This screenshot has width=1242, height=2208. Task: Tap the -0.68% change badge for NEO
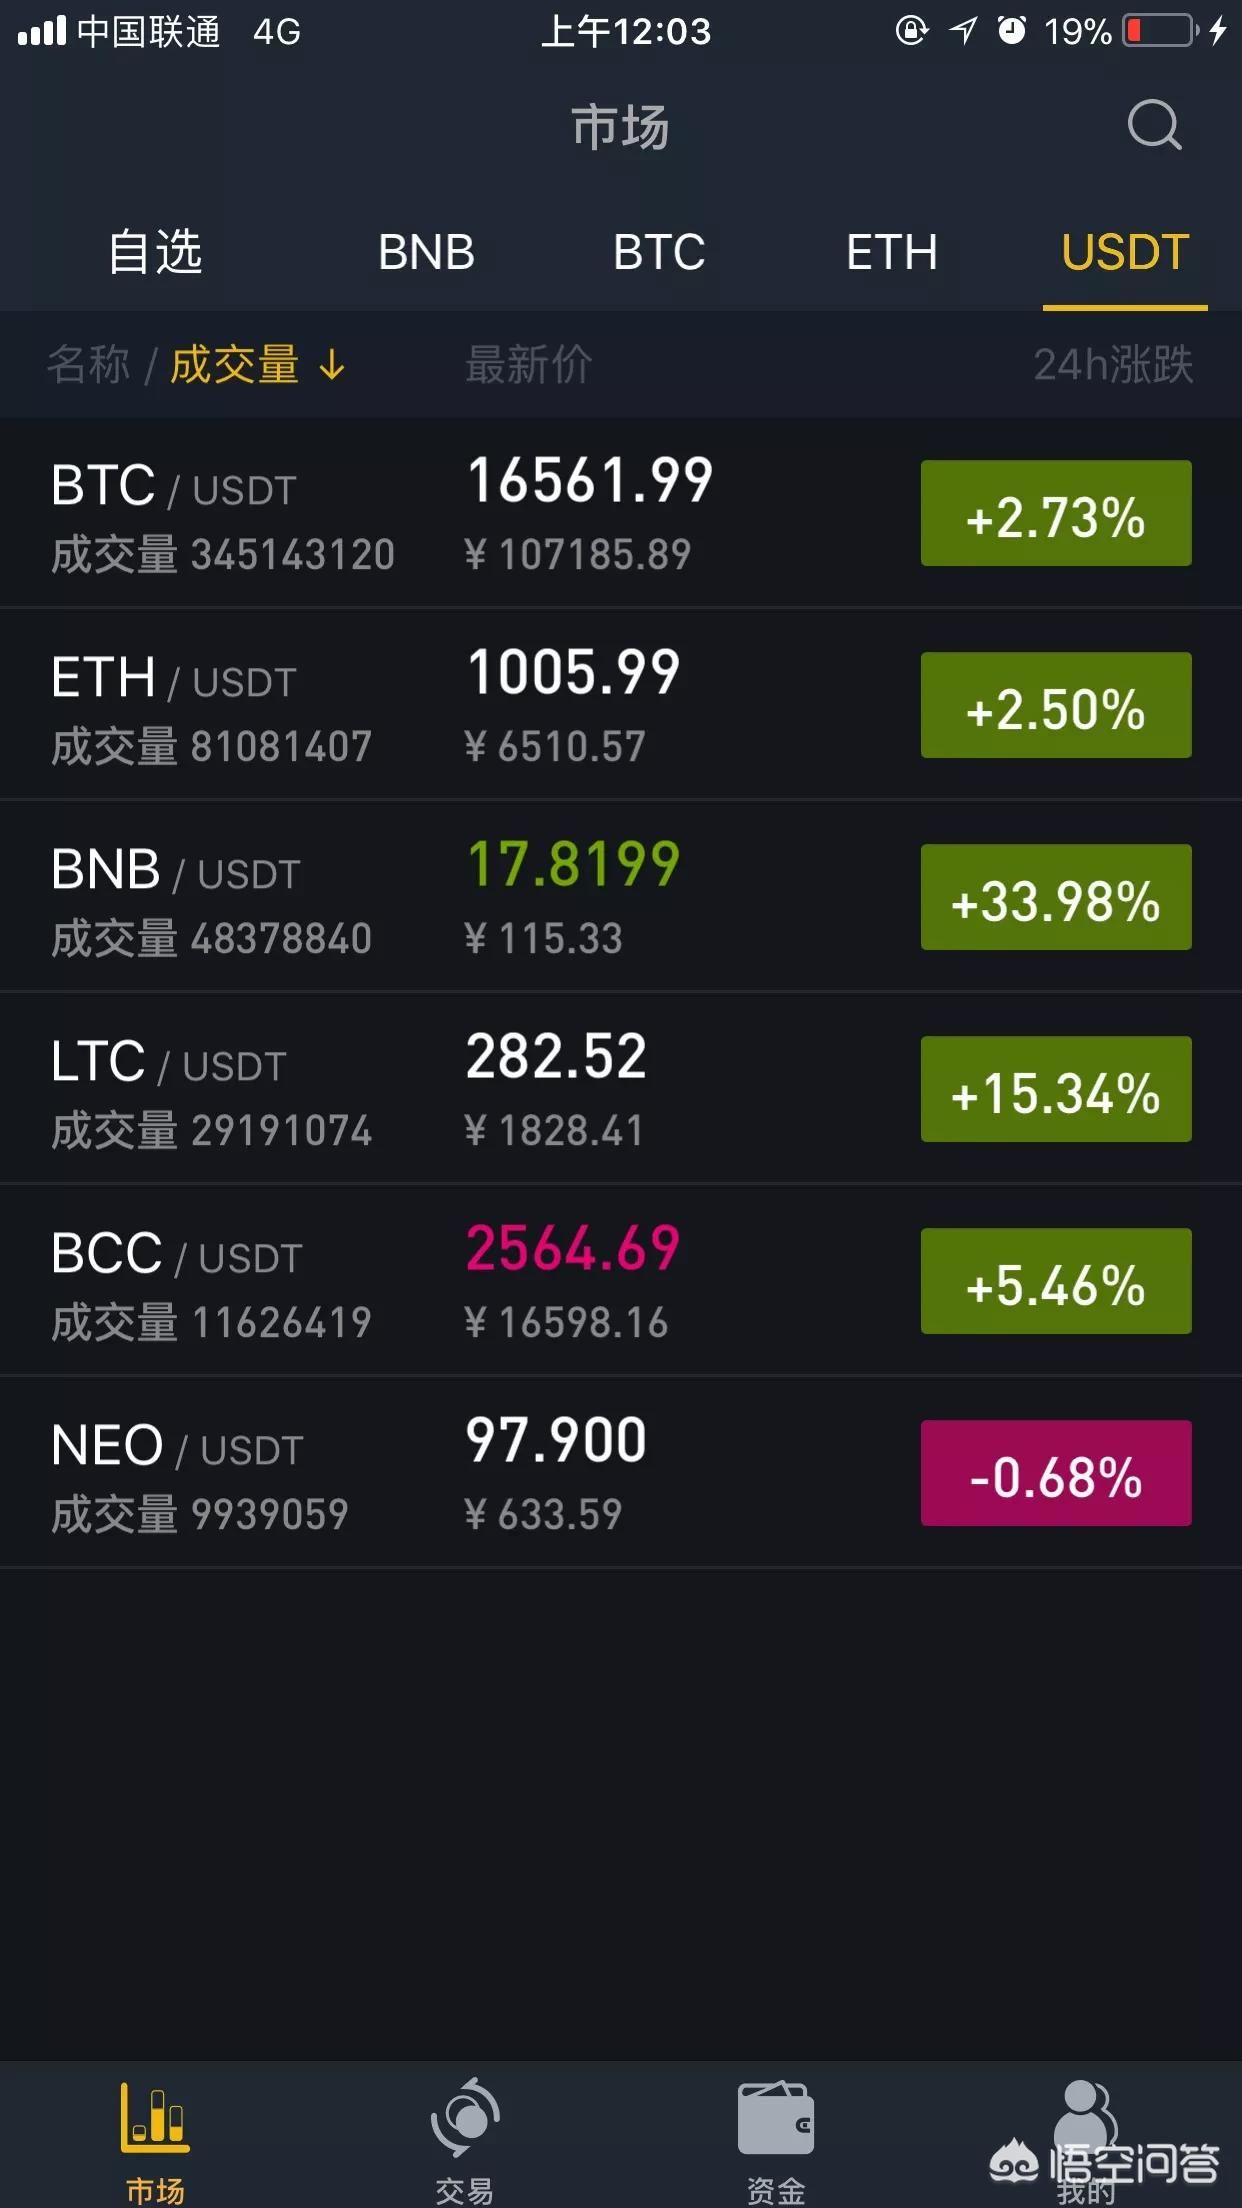[x=1056, y=1473]
